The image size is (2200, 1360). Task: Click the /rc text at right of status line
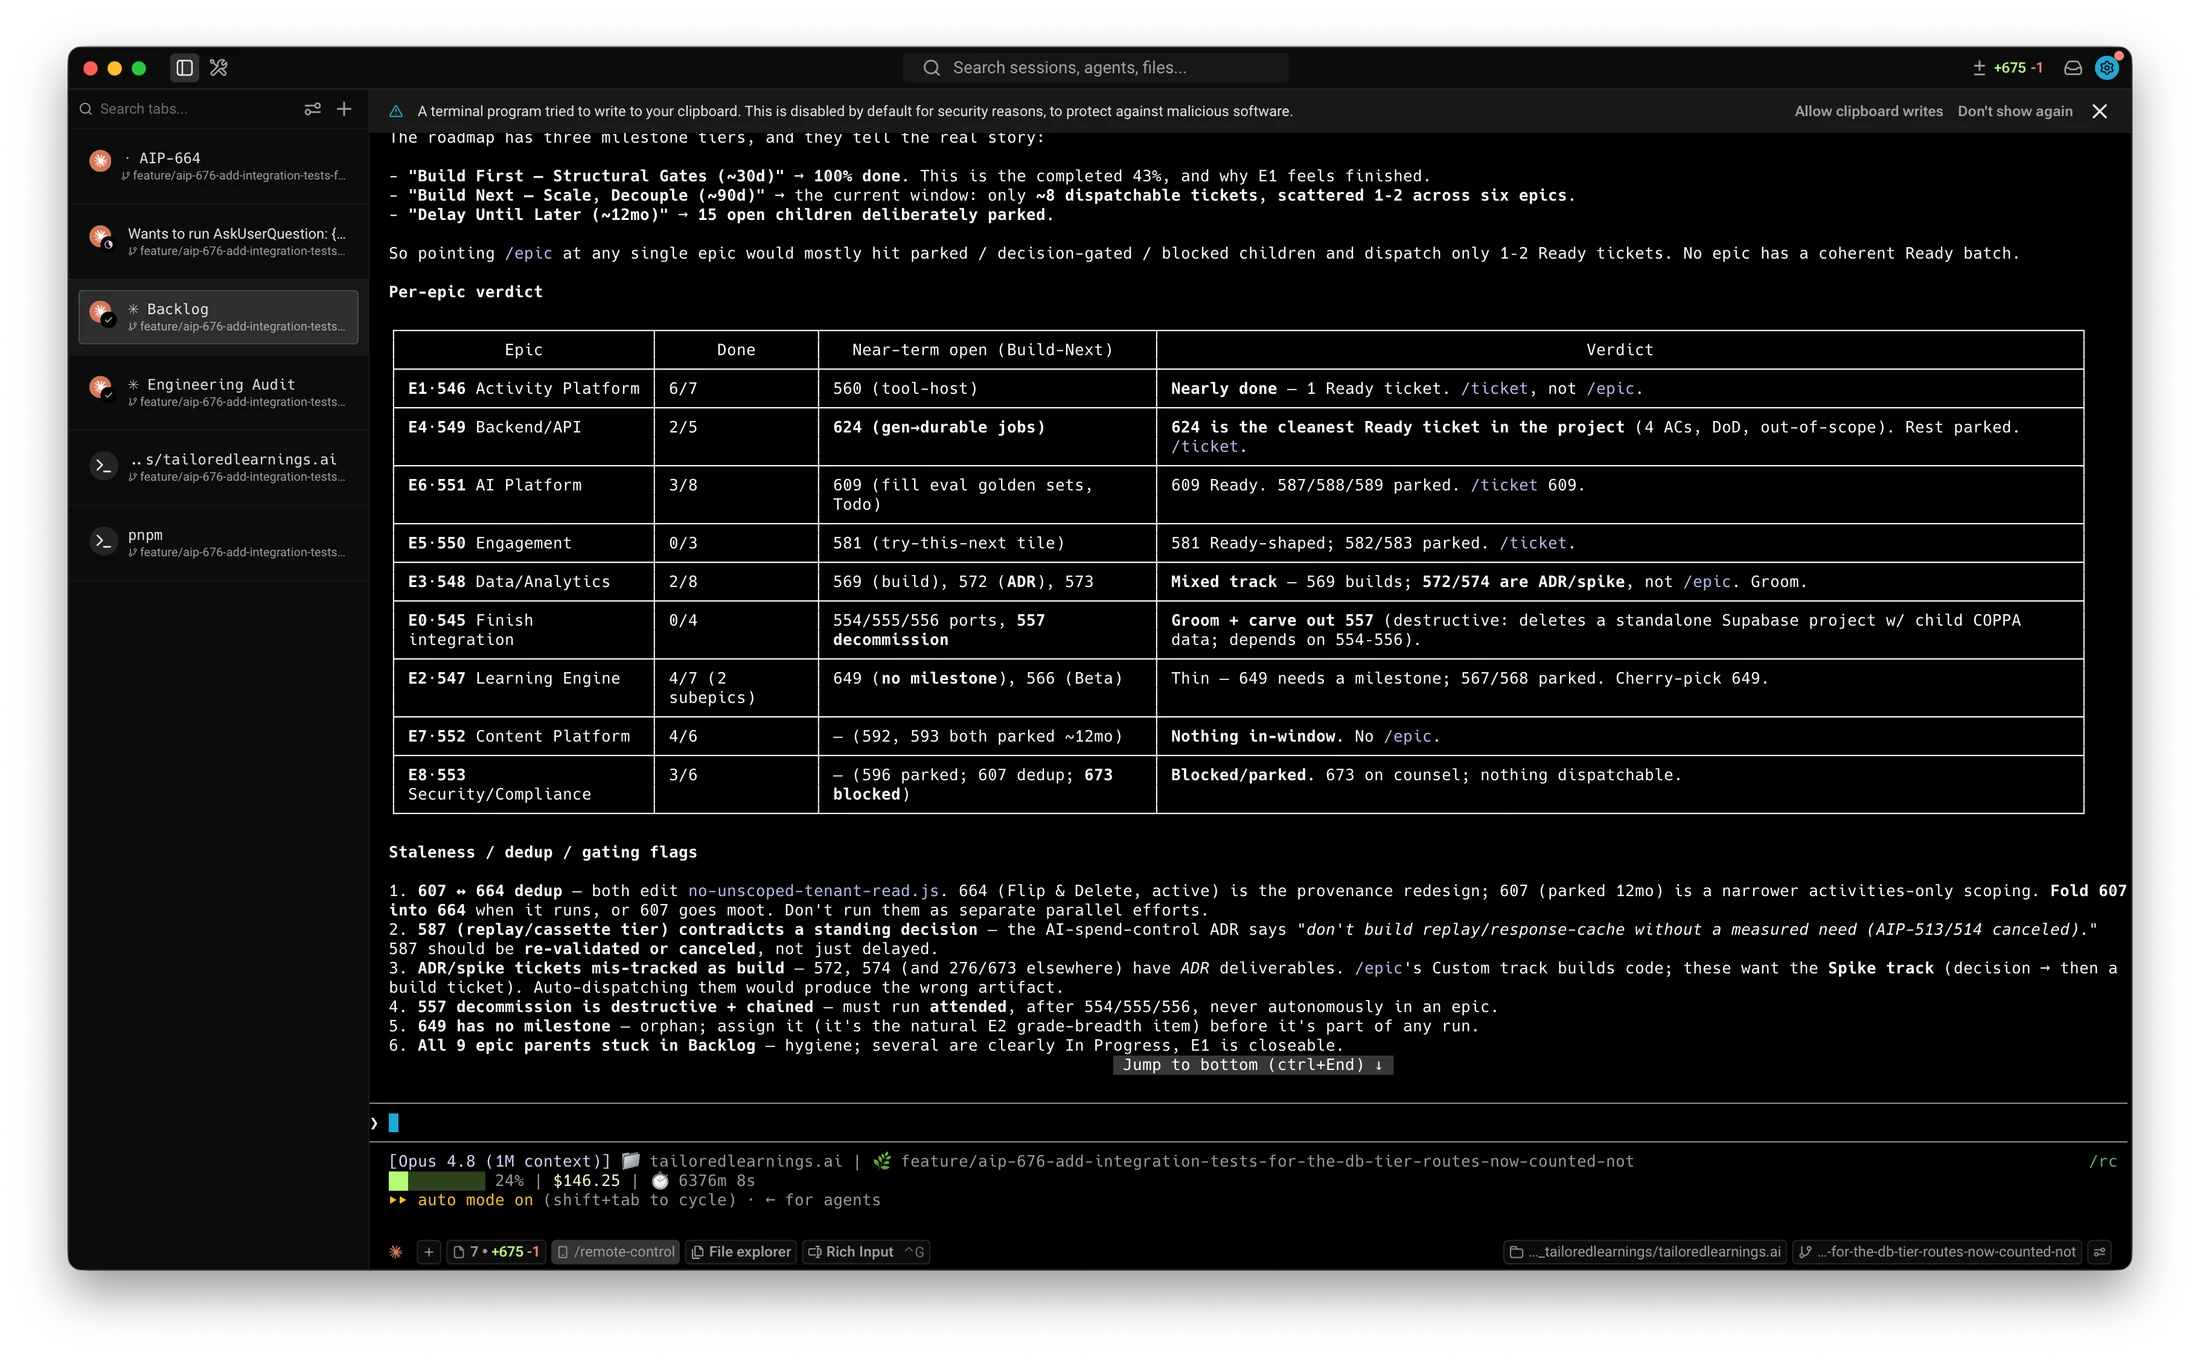point(2103,1161)
